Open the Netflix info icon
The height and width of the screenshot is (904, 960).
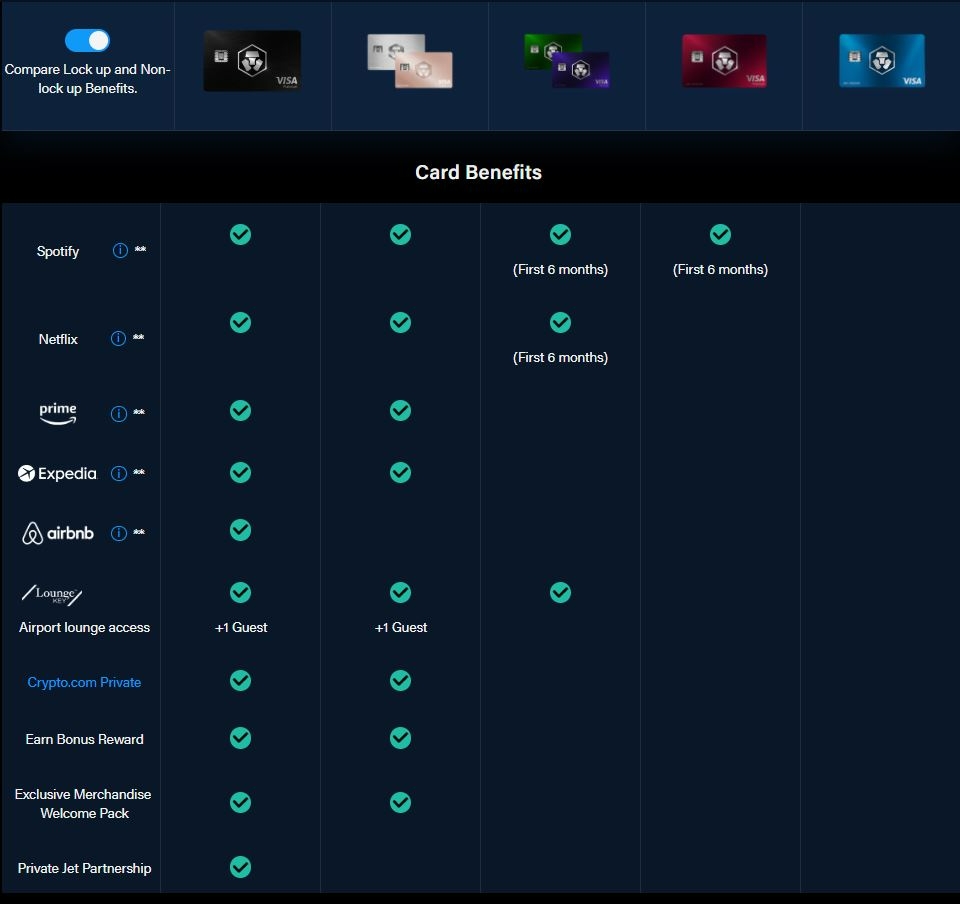118,338
